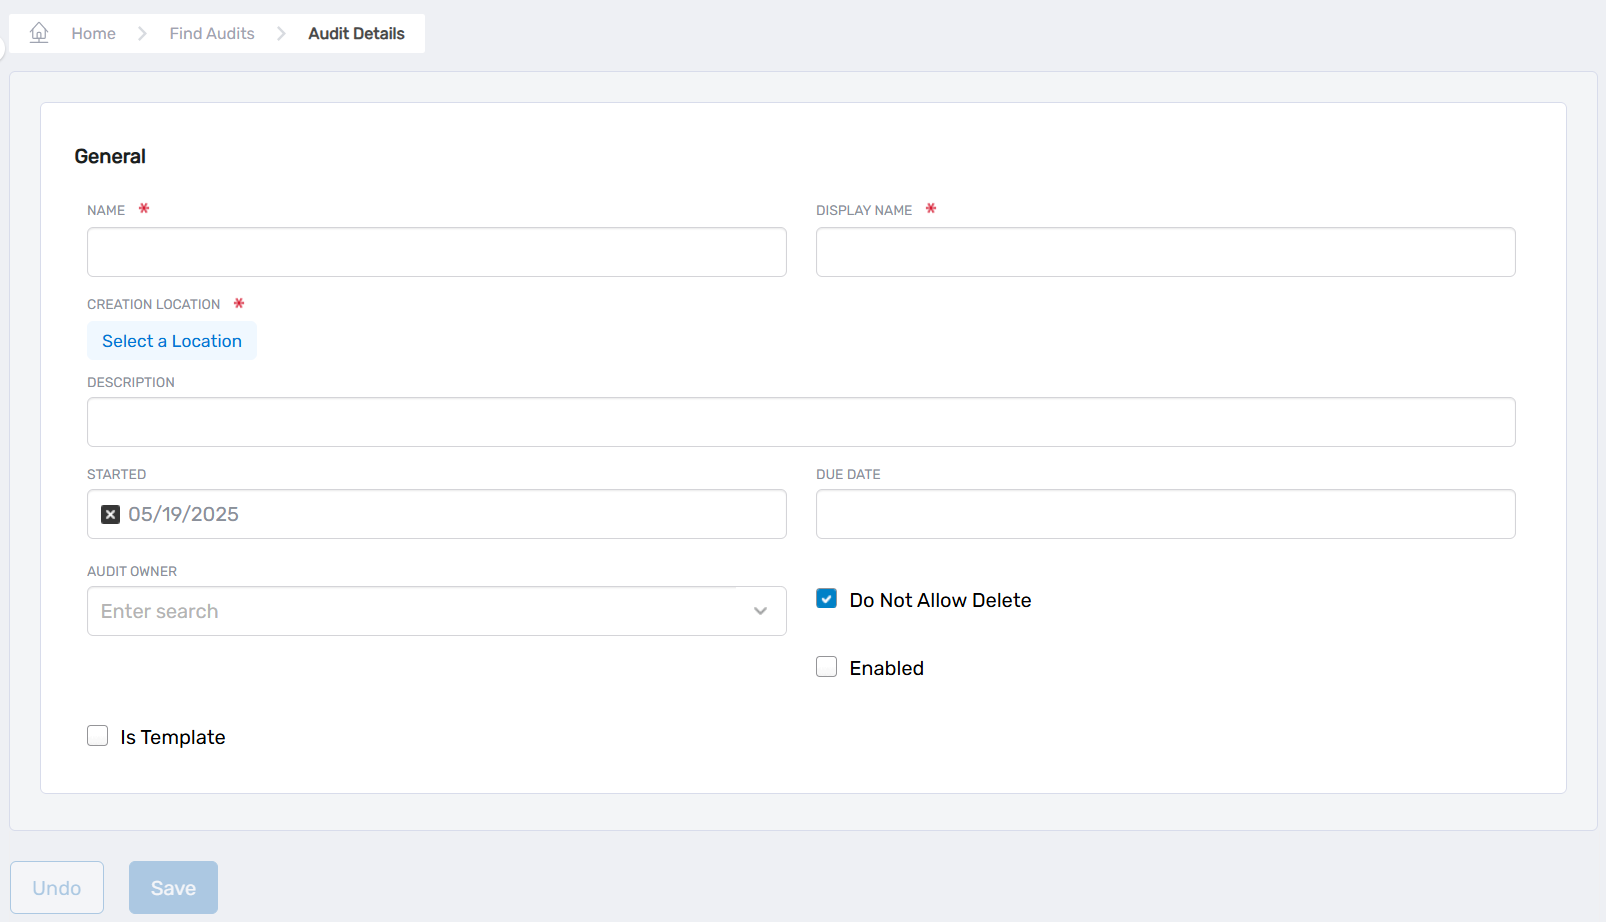Focus the Display Name input field

pos(1165,252)
